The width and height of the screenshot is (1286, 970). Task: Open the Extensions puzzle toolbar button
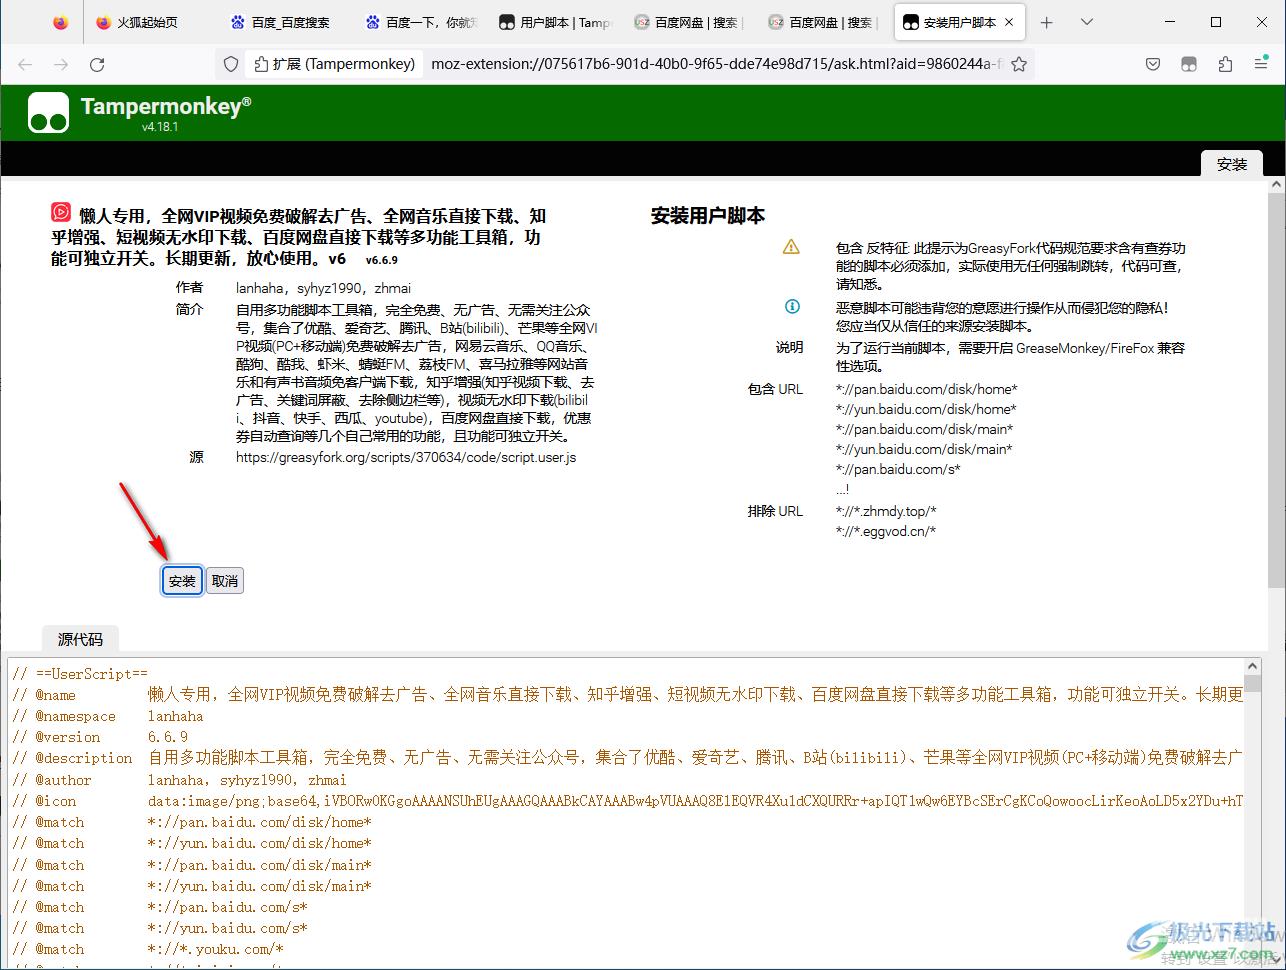(x=1225, y=64)
